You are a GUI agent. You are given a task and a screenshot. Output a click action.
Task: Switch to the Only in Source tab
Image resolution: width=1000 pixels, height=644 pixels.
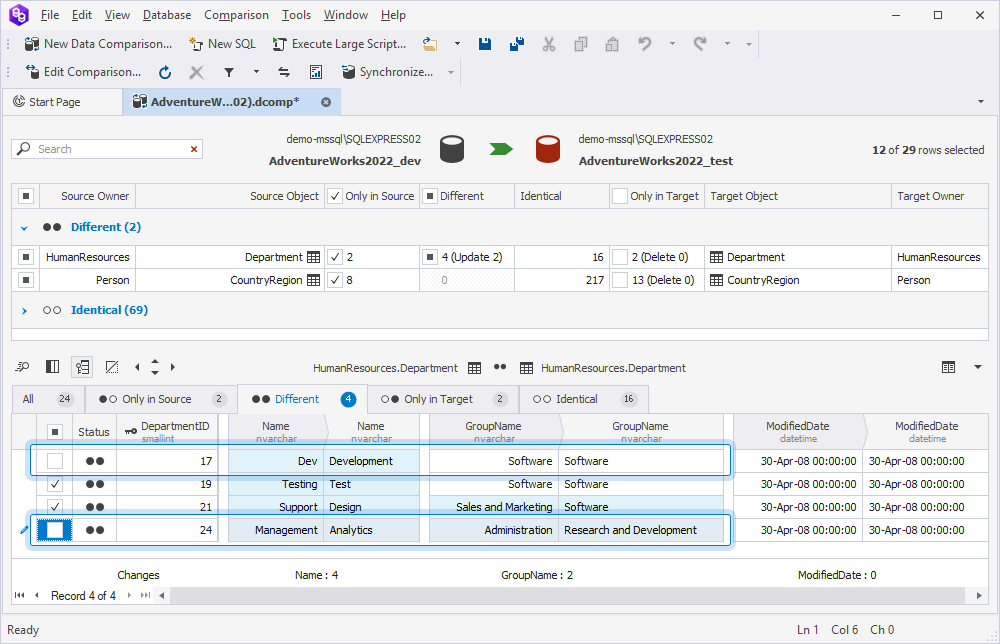point(157,399)
